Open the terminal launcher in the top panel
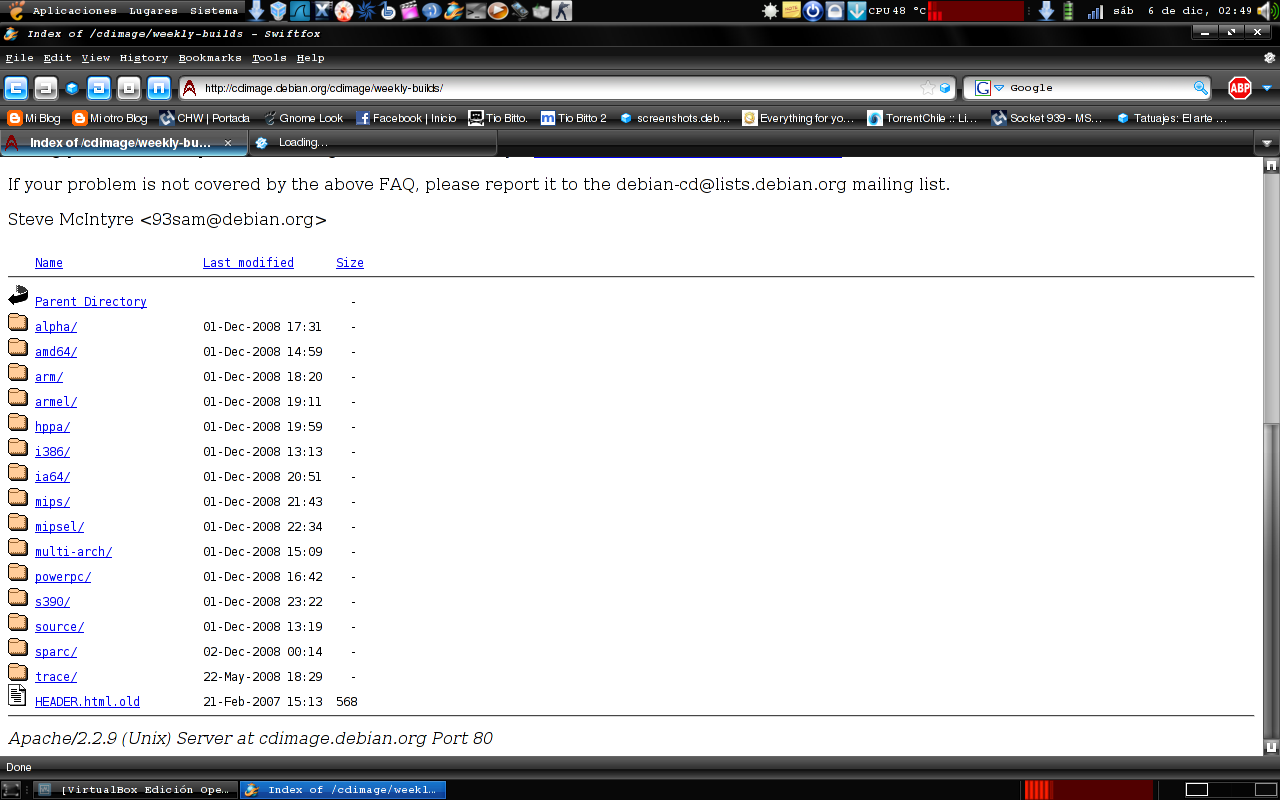 pyautogui.click(x=475, y=11)
